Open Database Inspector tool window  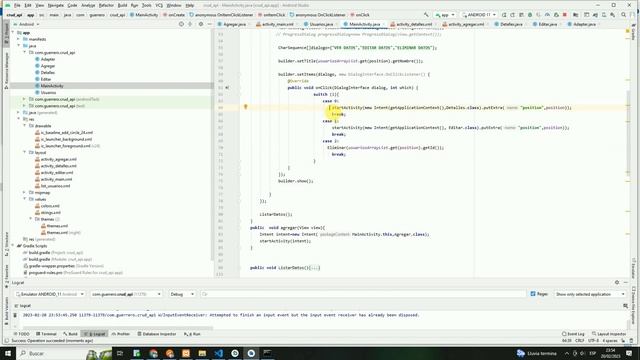157,334
